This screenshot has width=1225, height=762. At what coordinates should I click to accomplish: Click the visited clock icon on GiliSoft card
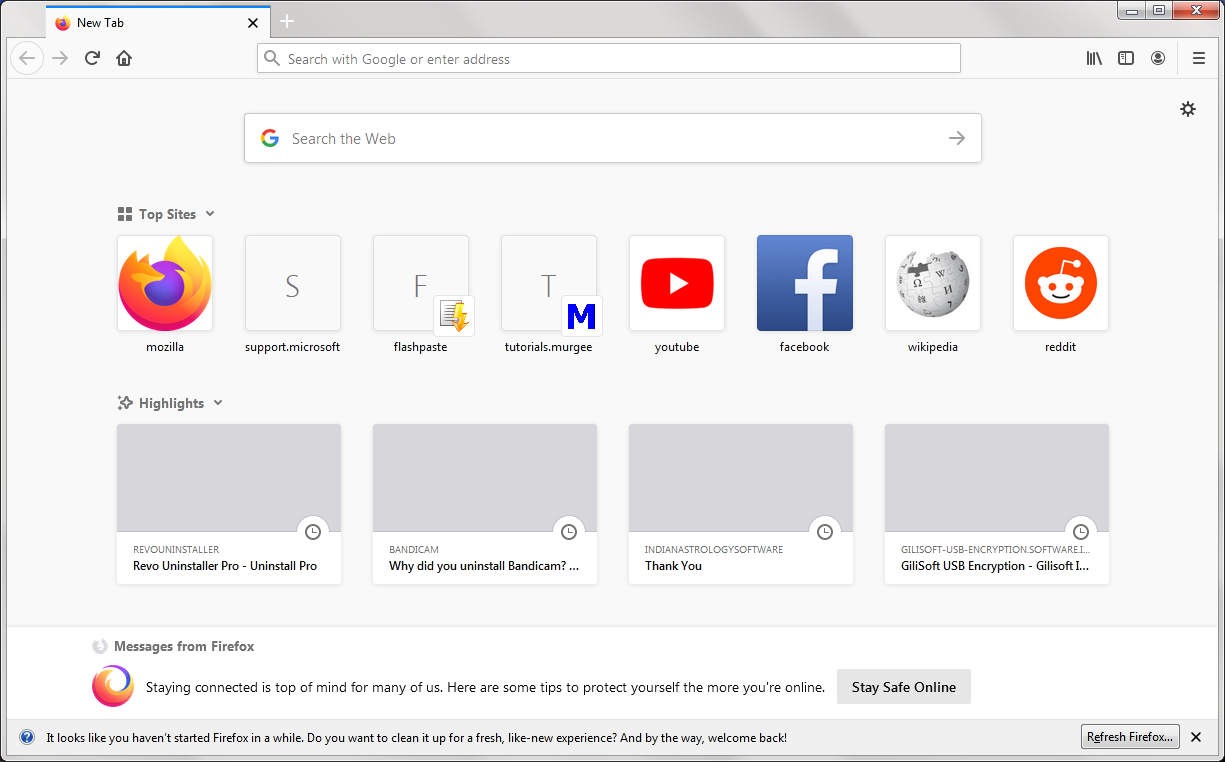pyautogui.click(x=1081, y=532)
